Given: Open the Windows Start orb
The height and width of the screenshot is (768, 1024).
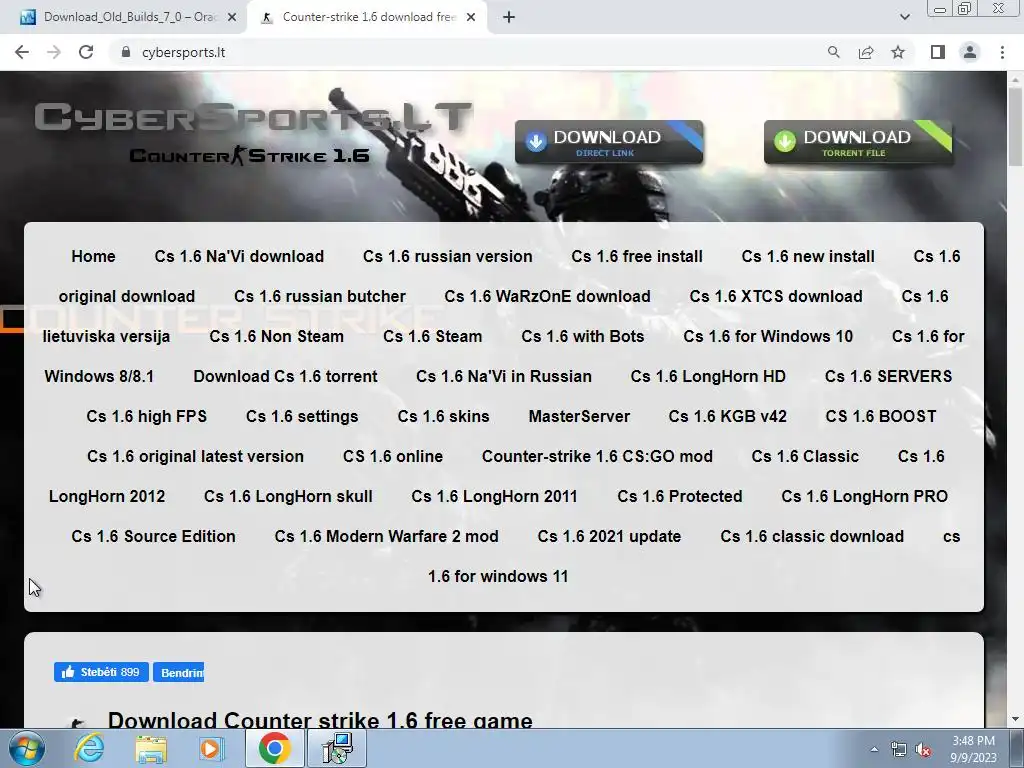Looking at the screenshot, I should [x=26, y=748].
